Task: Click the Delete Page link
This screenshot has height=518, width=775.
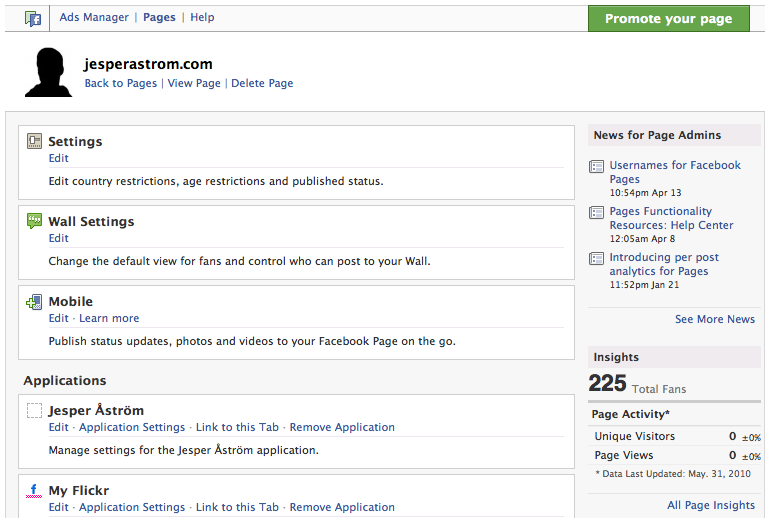Action: click(x=262, y=83)
